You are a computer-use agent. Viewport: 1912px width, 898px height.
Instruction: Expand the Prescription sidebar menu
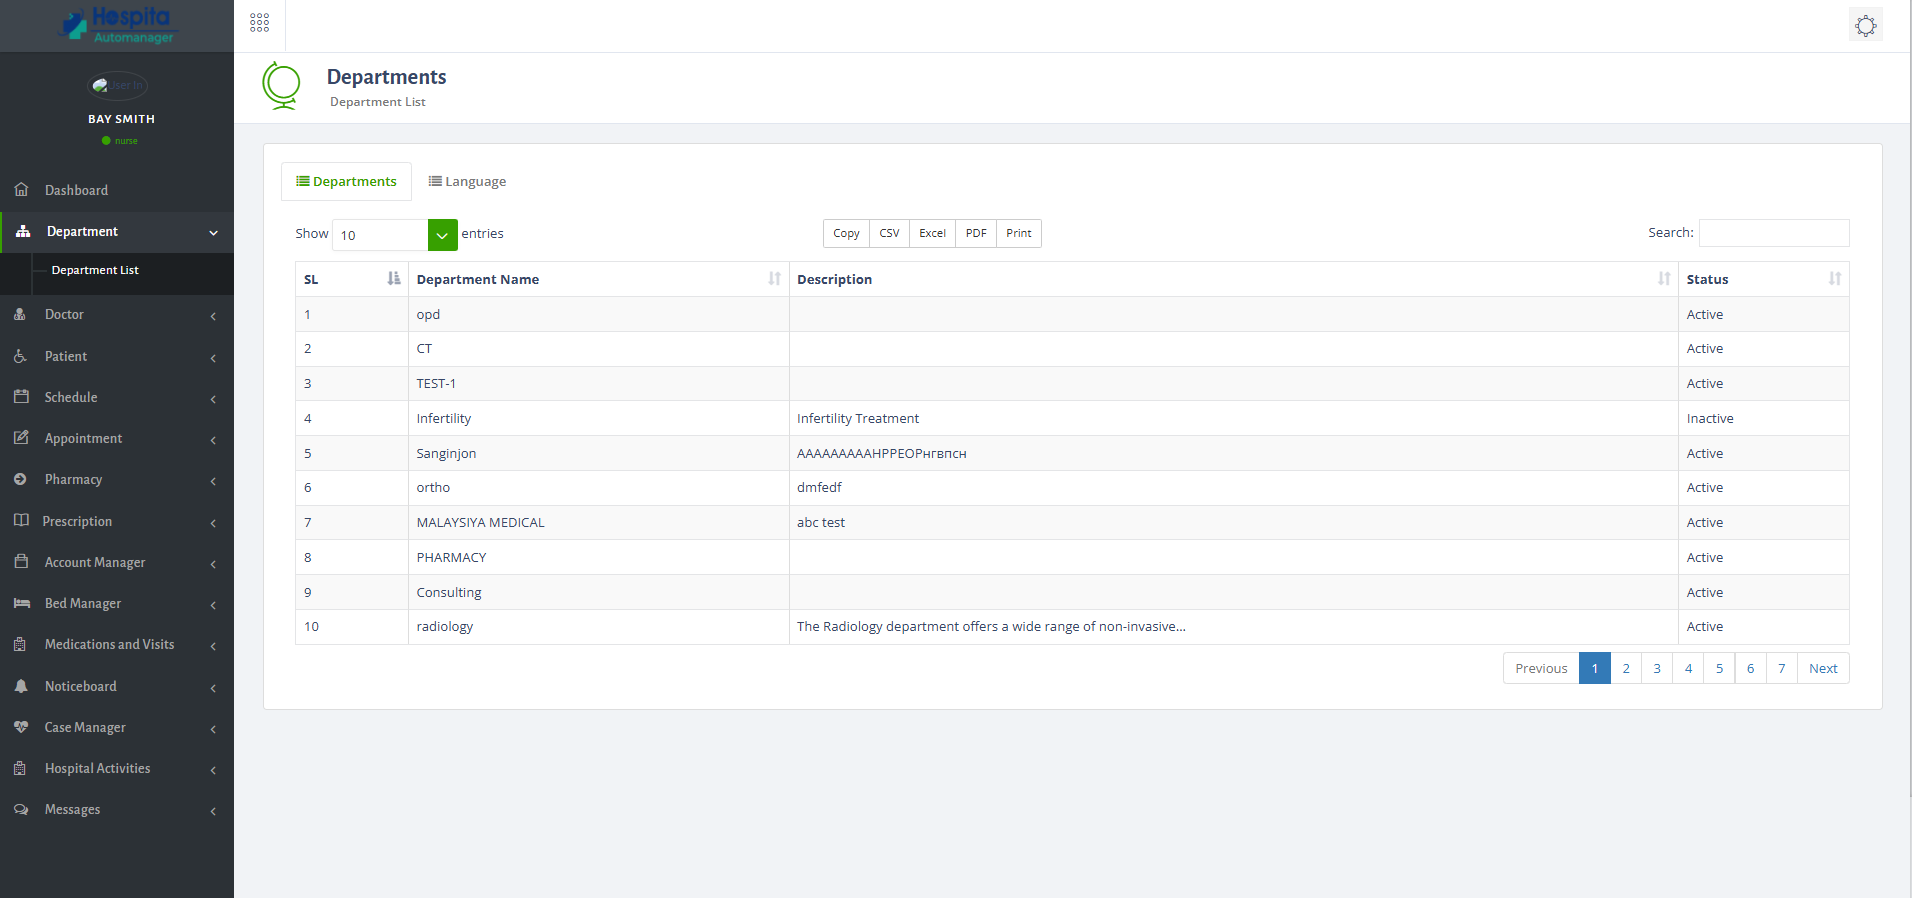coord(213,523)
